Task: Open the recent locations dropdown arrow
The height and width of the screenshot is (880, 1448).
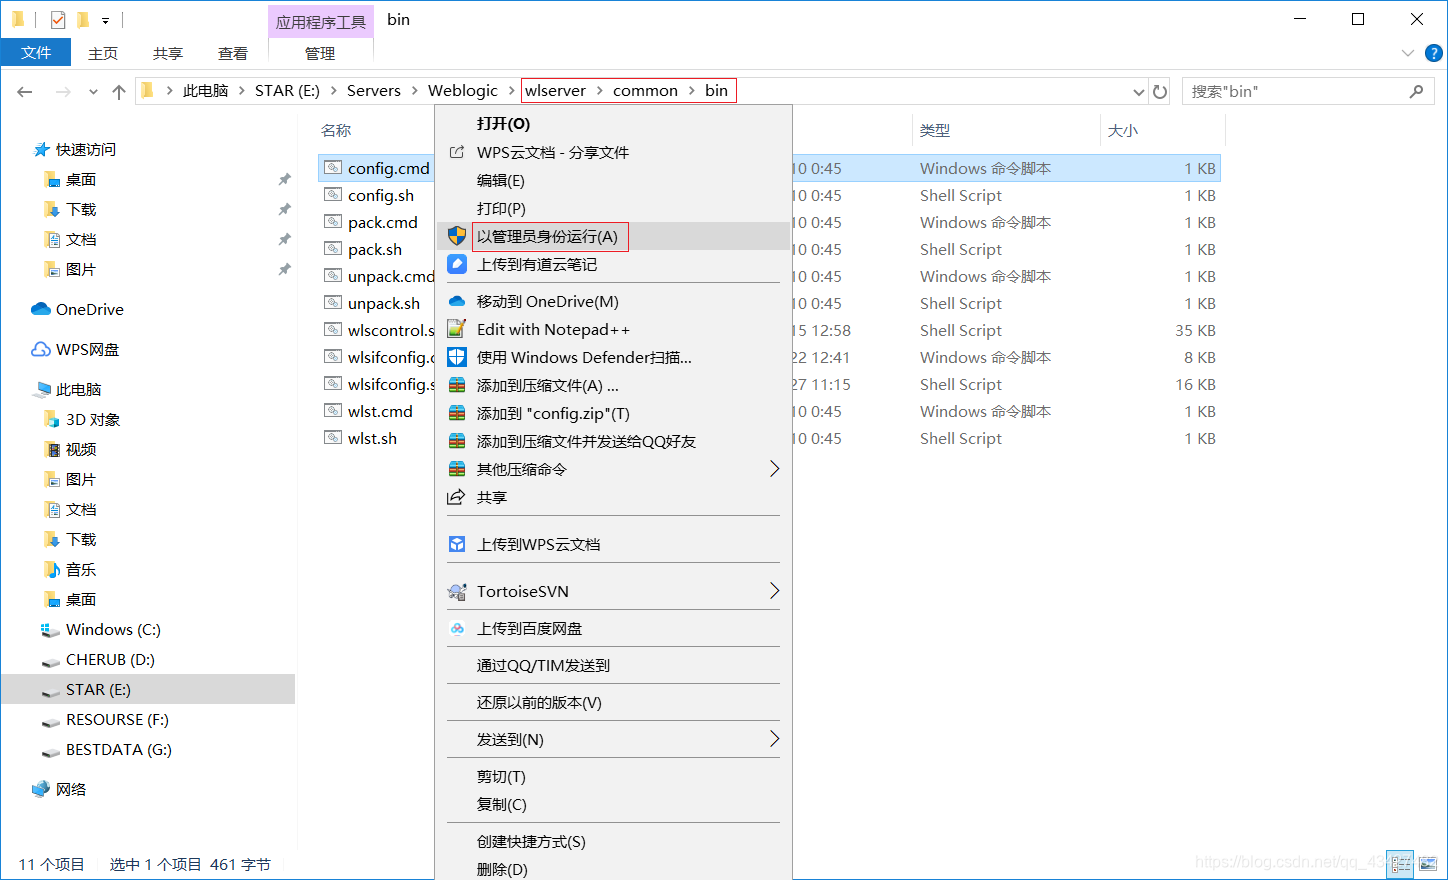Action: tap(93, 91)
